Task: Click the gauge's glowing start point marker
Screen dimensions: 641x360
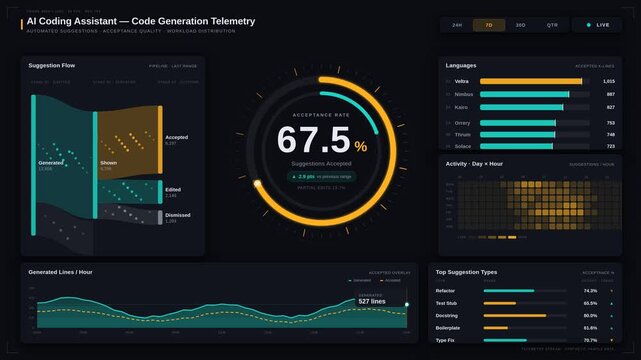Action: pyautogui.click(x=257, y=184)
